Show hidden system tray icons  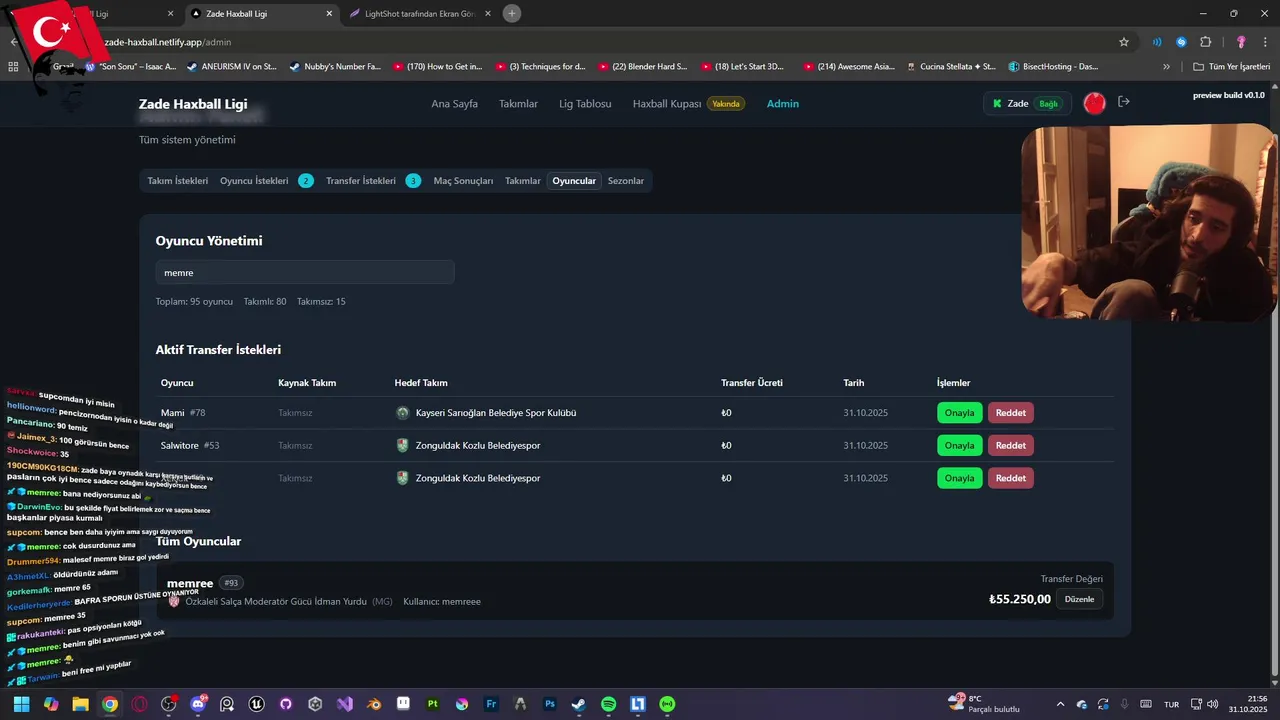click(x=1060, y=704)
